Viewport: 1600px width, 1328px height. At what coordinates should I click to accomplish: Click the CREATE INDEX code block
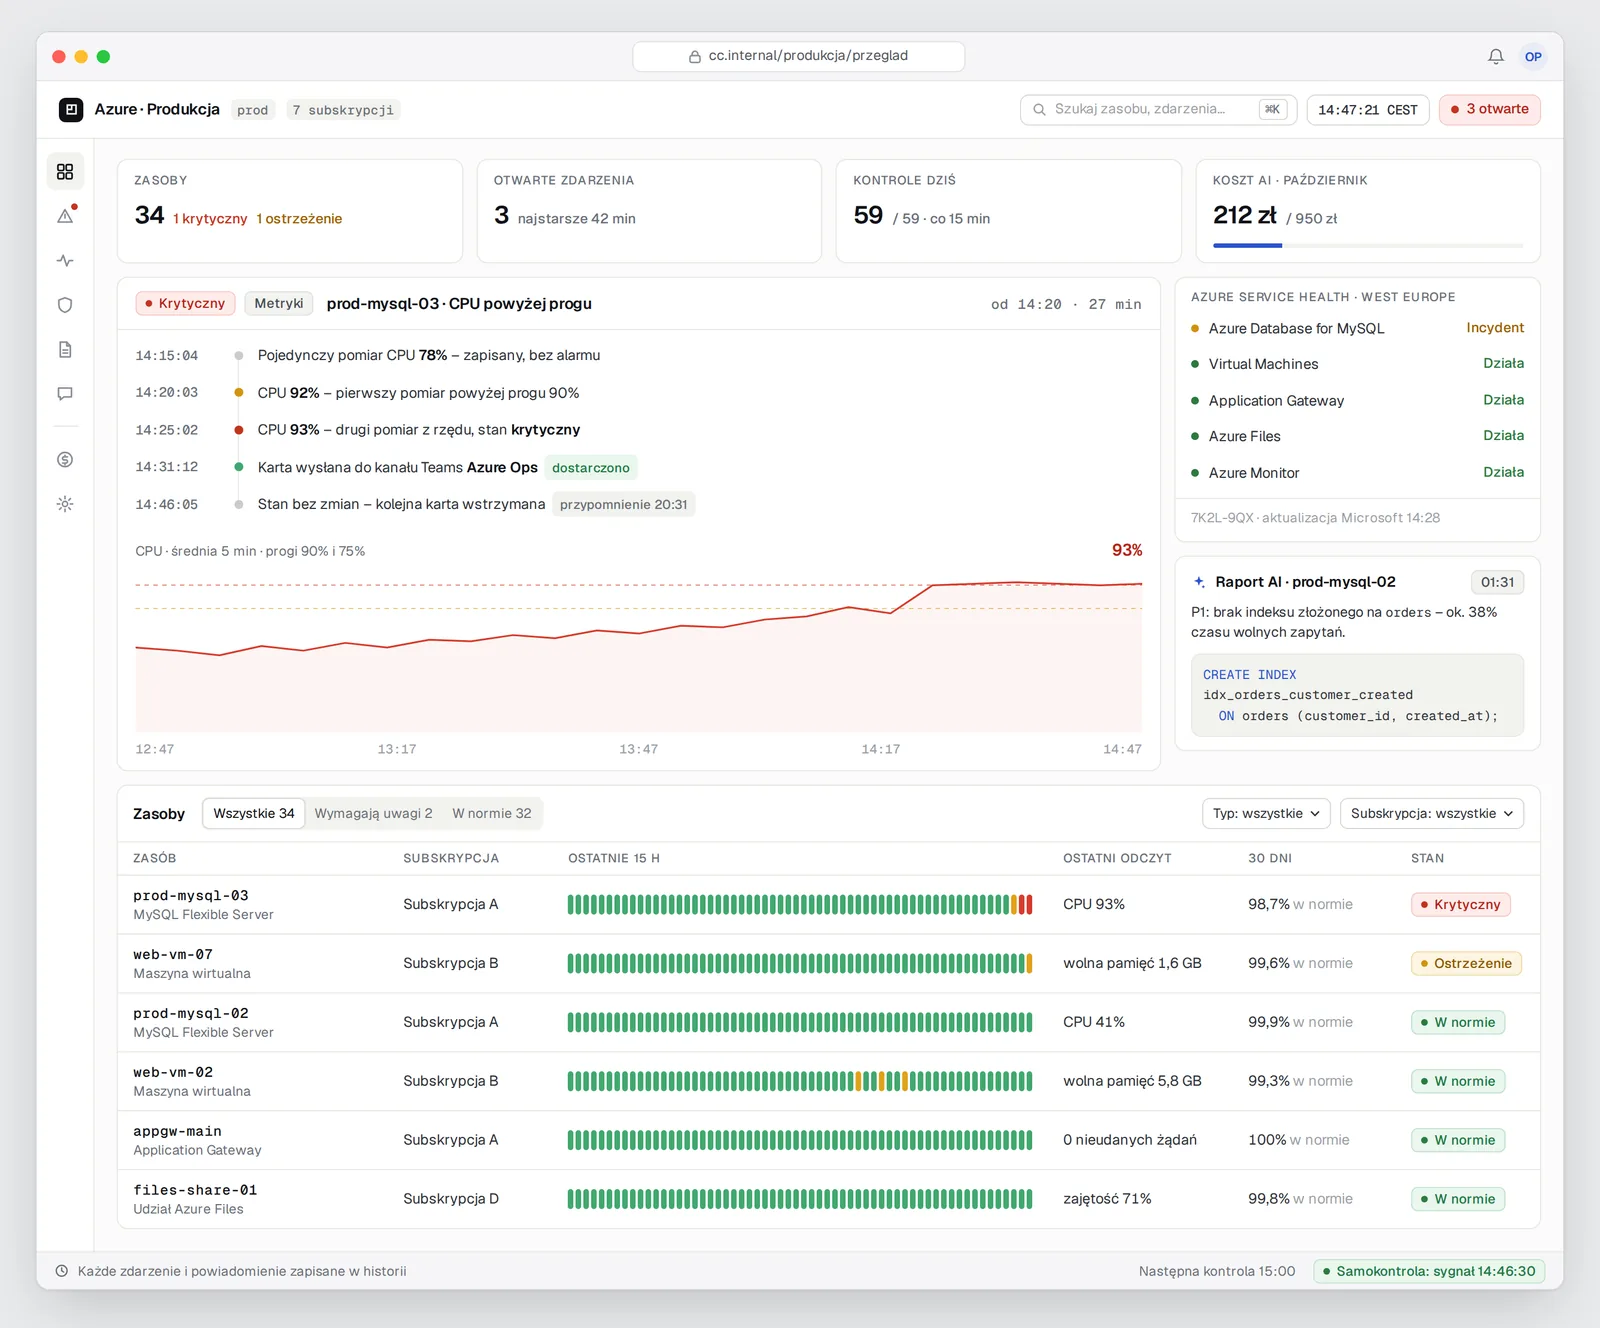pos(1357,695)
